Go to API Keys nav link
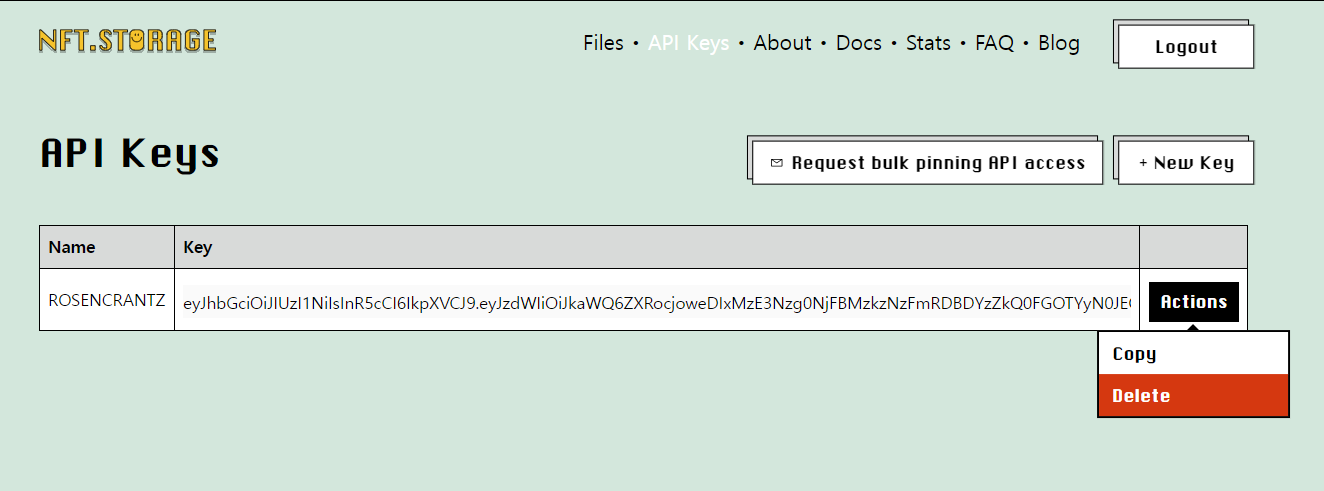Image resolution: width=1324 pixels, height=491 pixels. [688, 43]
